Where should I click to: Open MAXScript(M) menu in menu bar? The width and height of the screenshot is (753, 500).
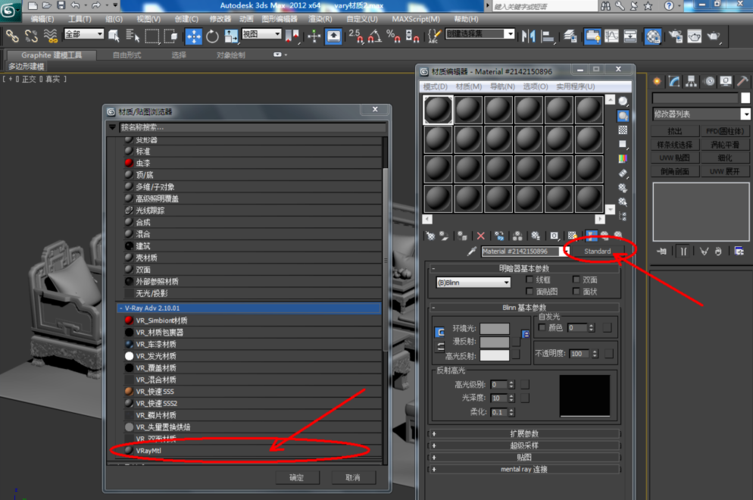point(415,19)
